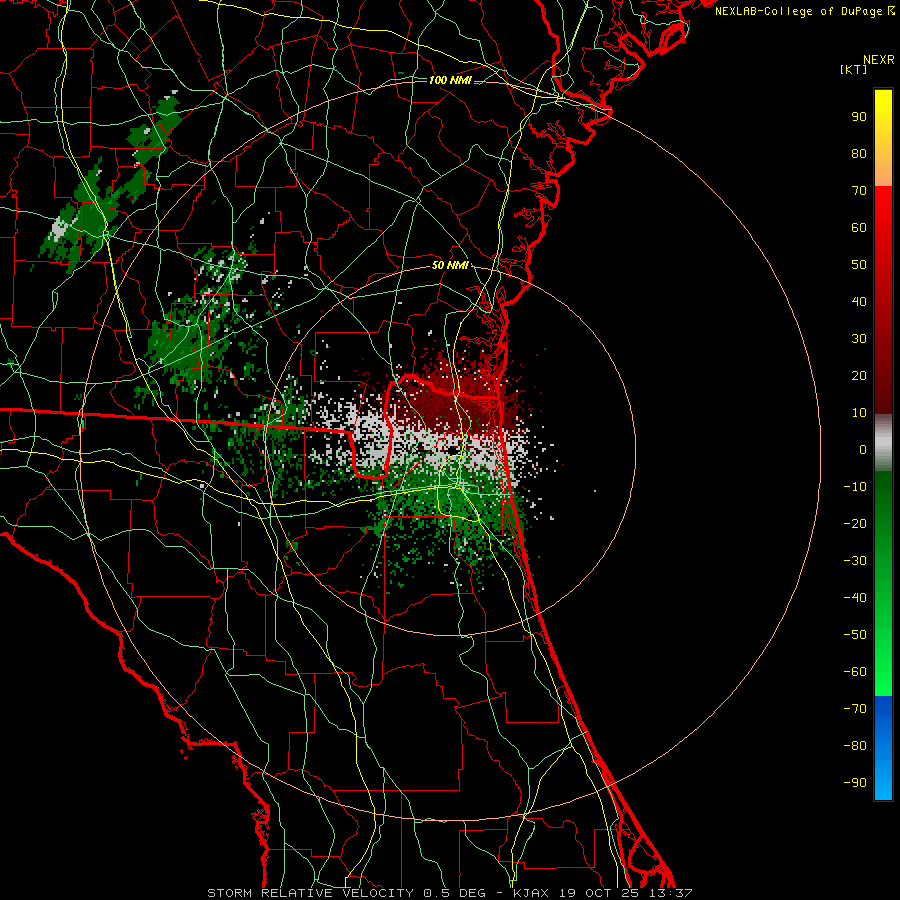Click the -10 value on the velocity scale
The width and height of the screenshot is (900, 900).
pyautogui.click(x=855, y=487)
